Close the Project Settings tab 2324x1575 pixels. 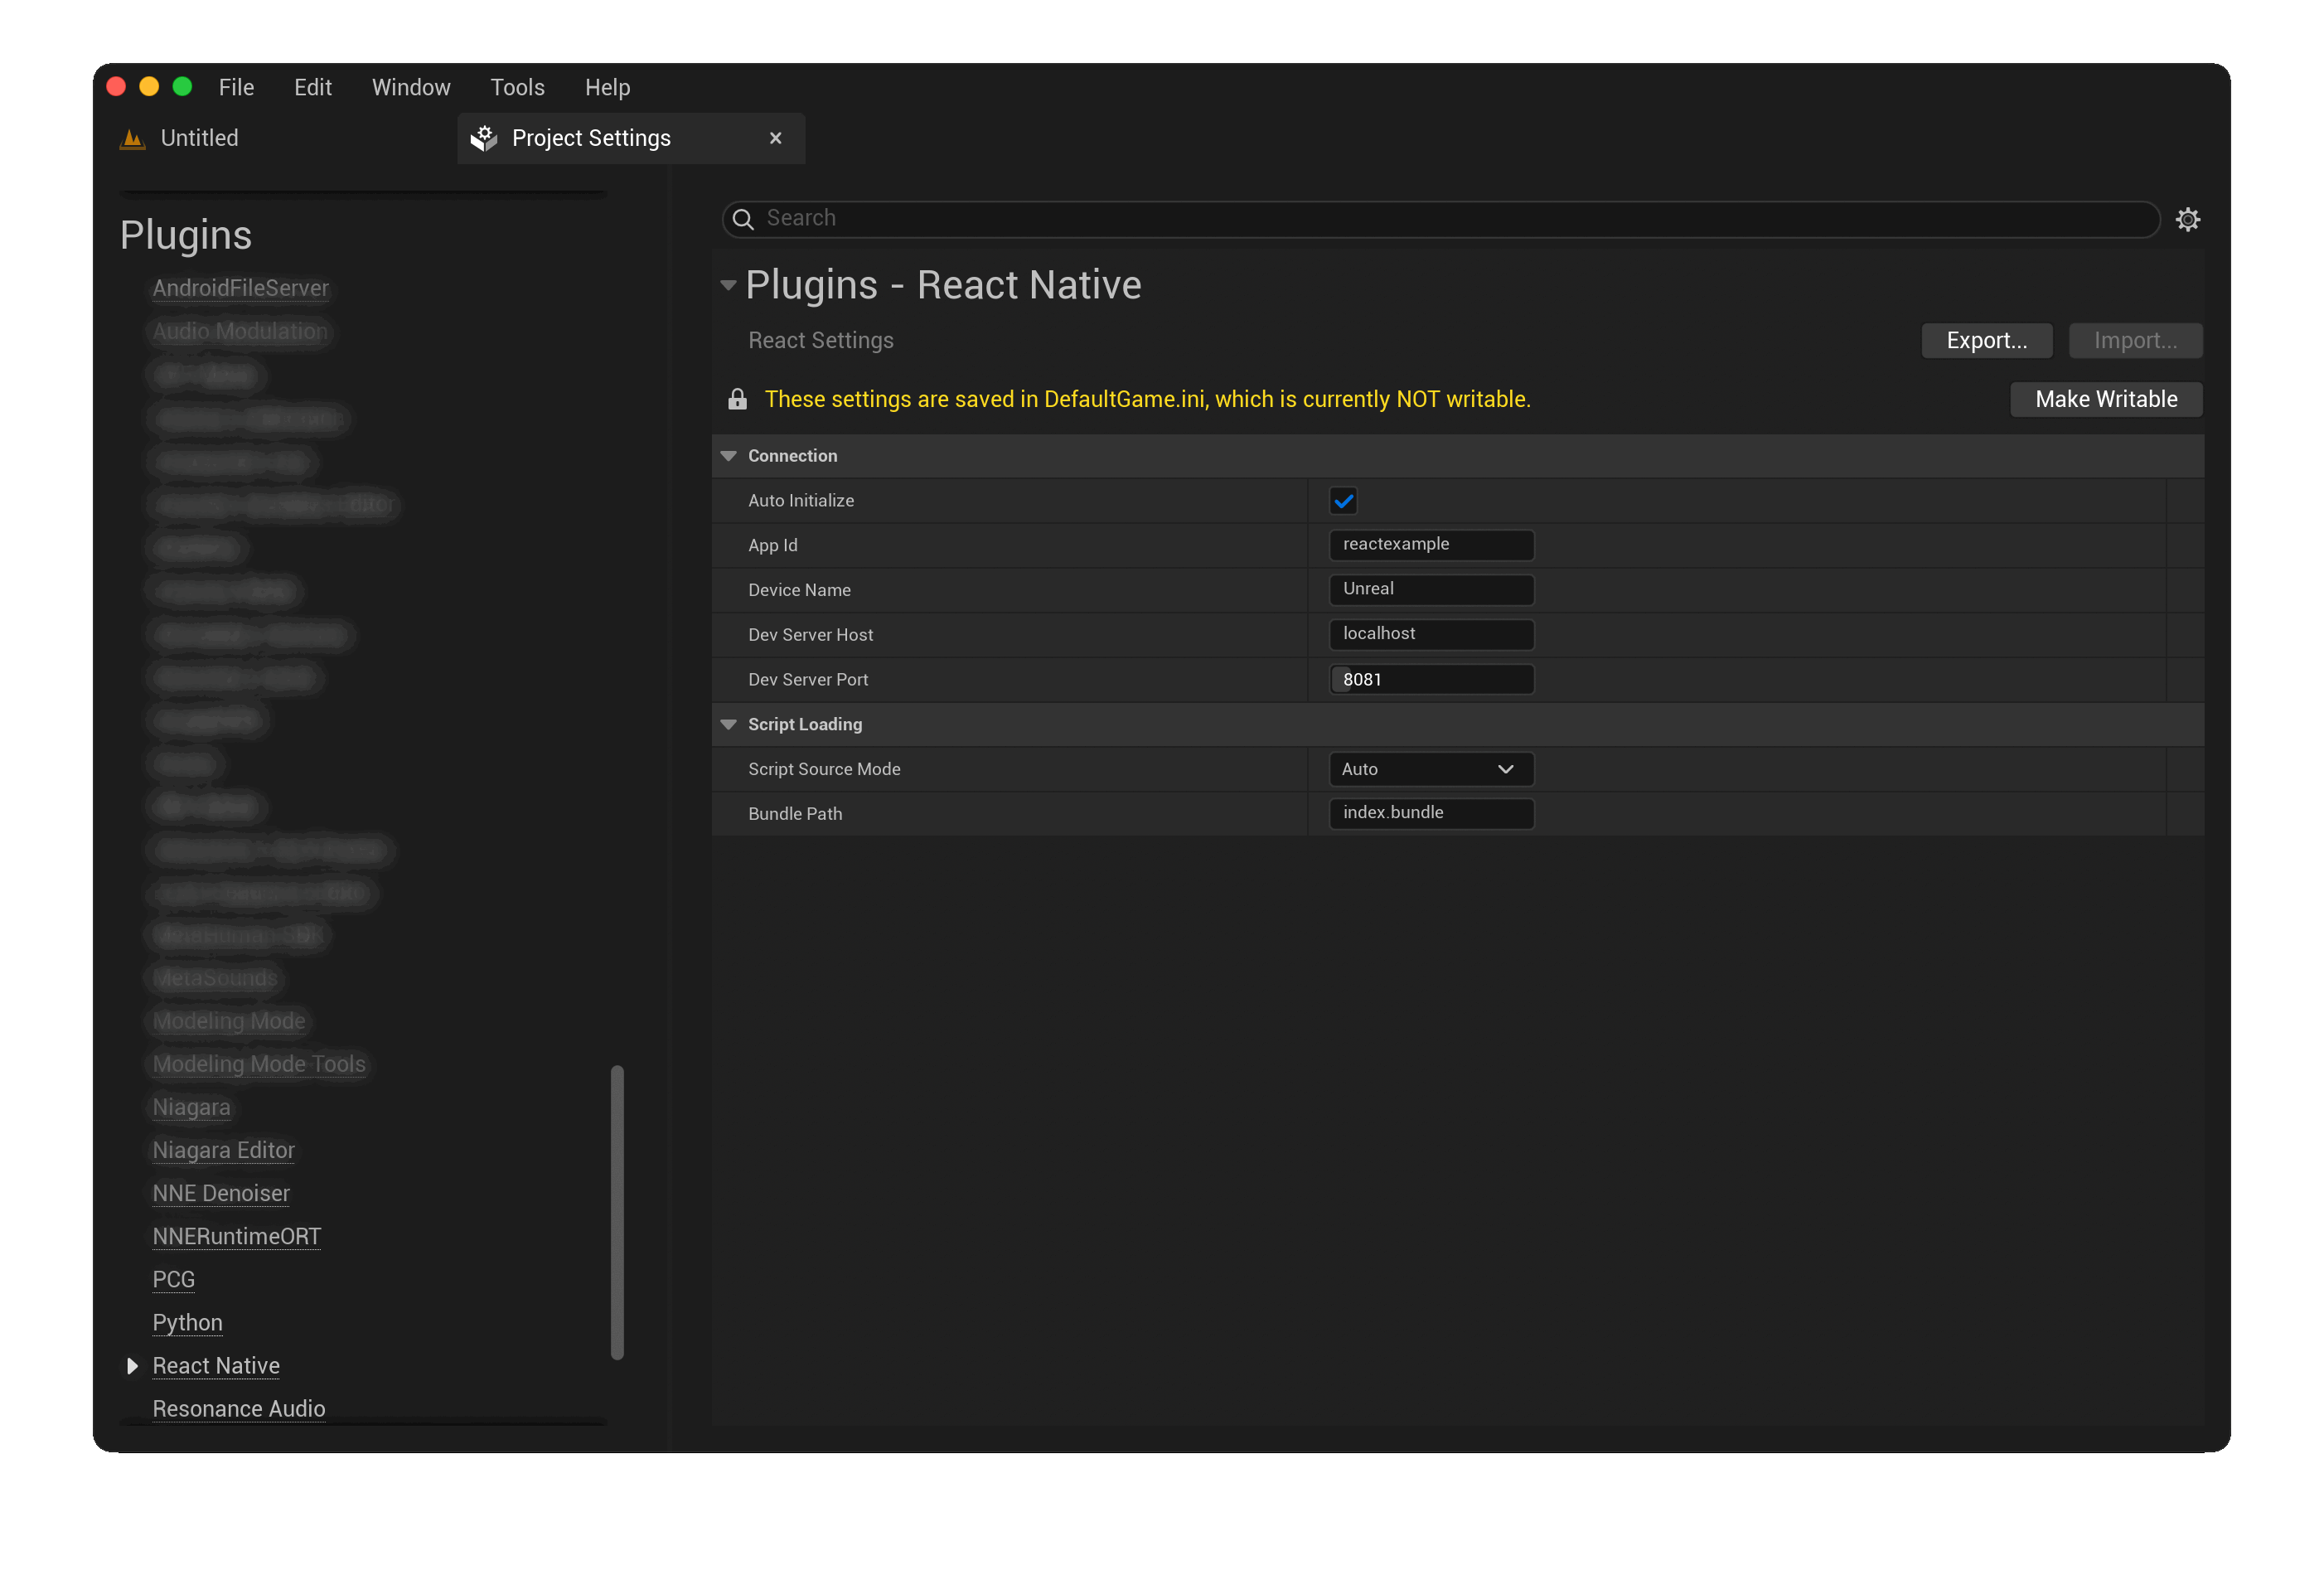coord(775,138)
